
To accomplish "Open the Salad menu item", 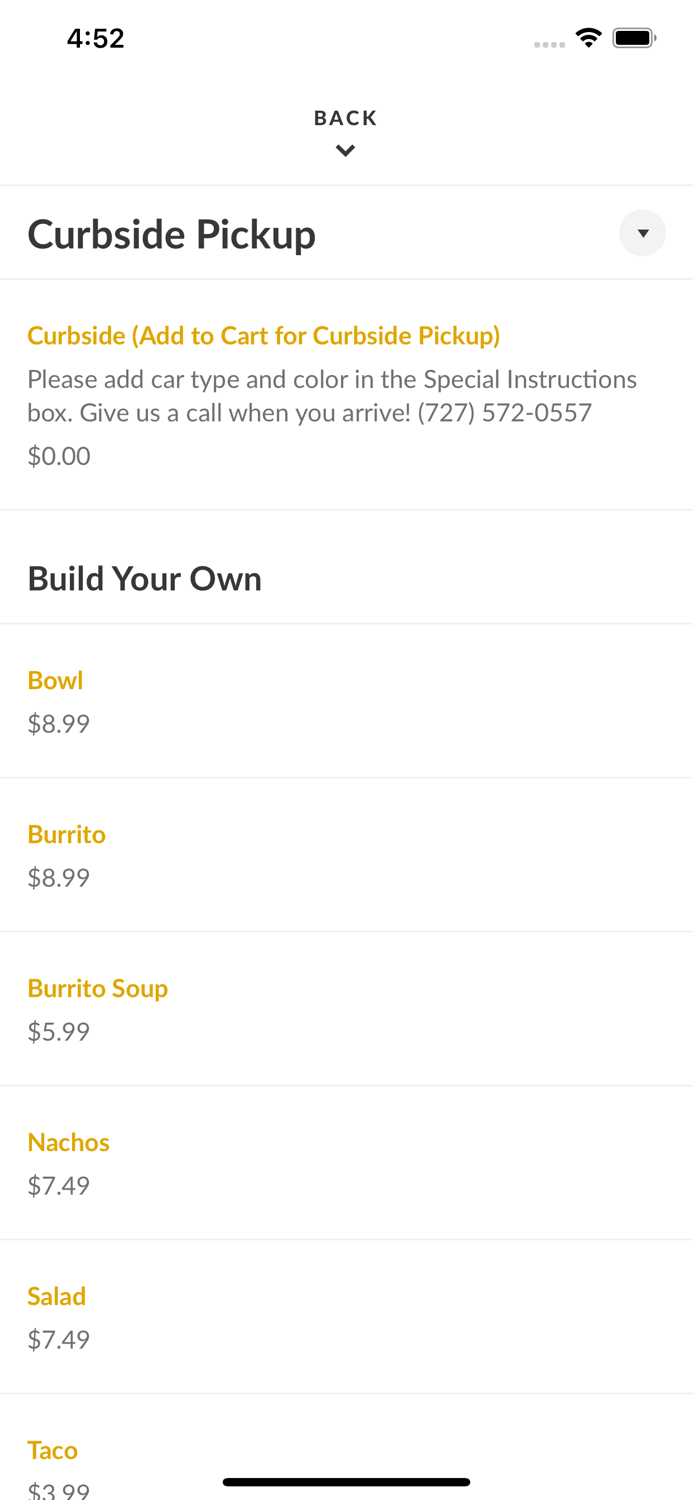I will [x=56, y=1296].
